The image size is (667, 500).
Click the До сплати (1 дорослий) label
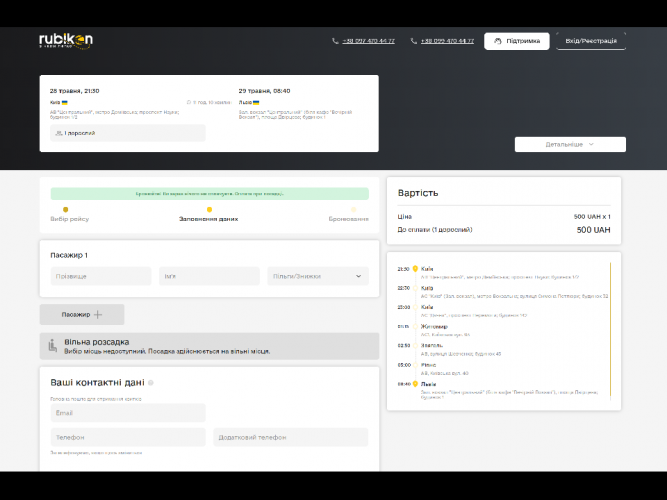[435, 230]
